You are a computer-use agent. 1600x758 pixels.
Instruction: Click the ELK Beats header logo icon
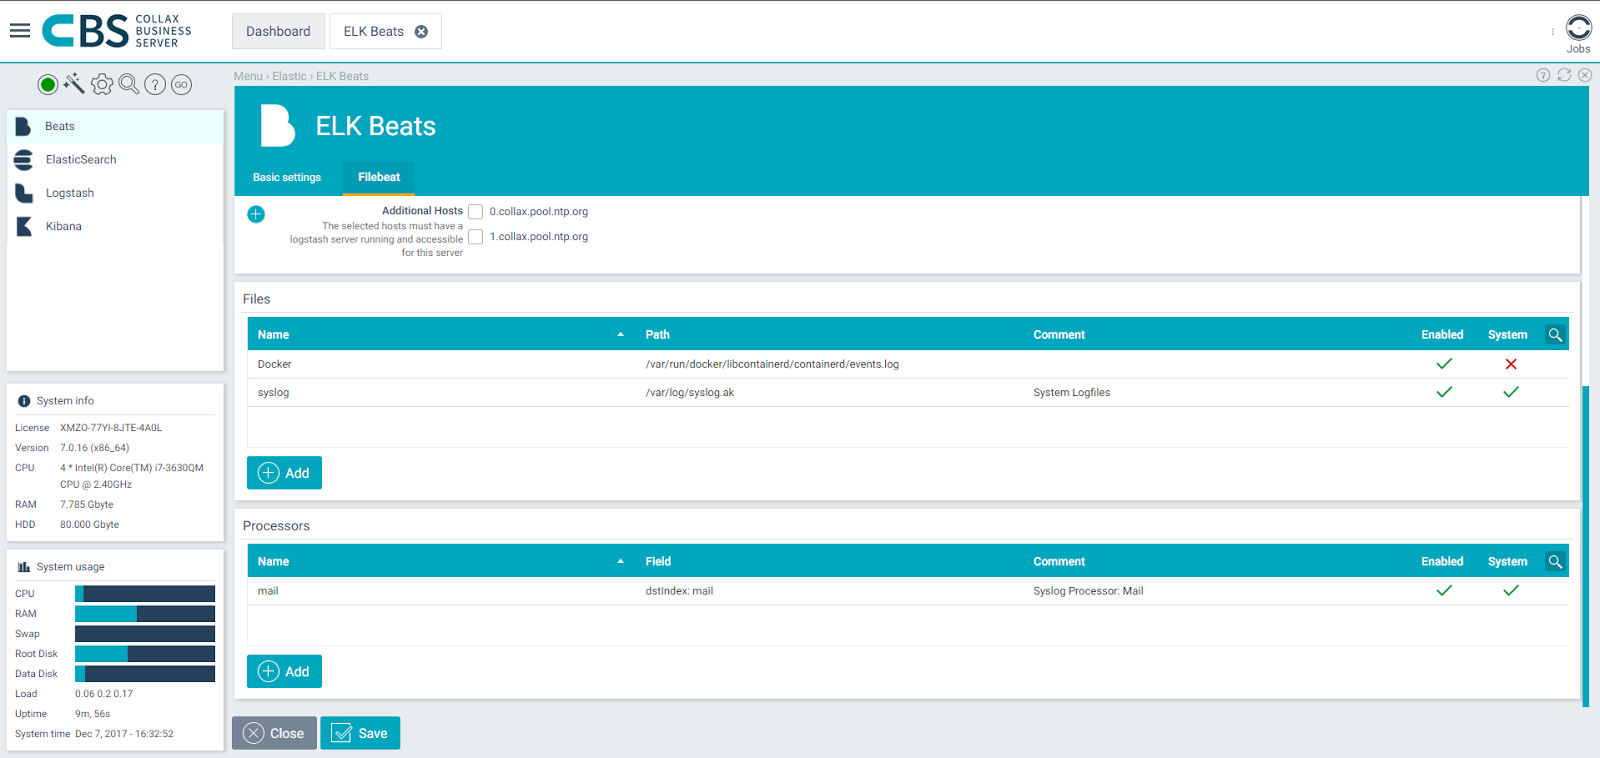pos(277,126)
